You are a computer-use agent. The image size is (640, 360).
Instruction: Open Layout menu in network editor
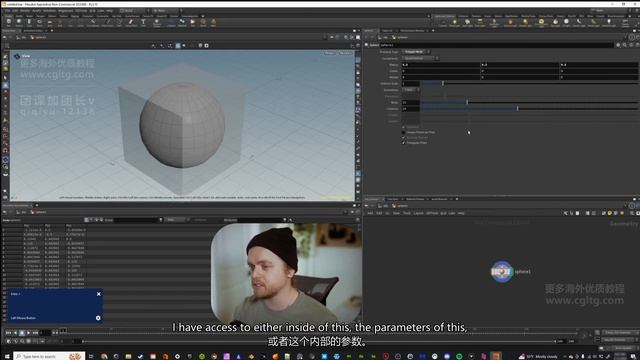click(x=419, y=213)
